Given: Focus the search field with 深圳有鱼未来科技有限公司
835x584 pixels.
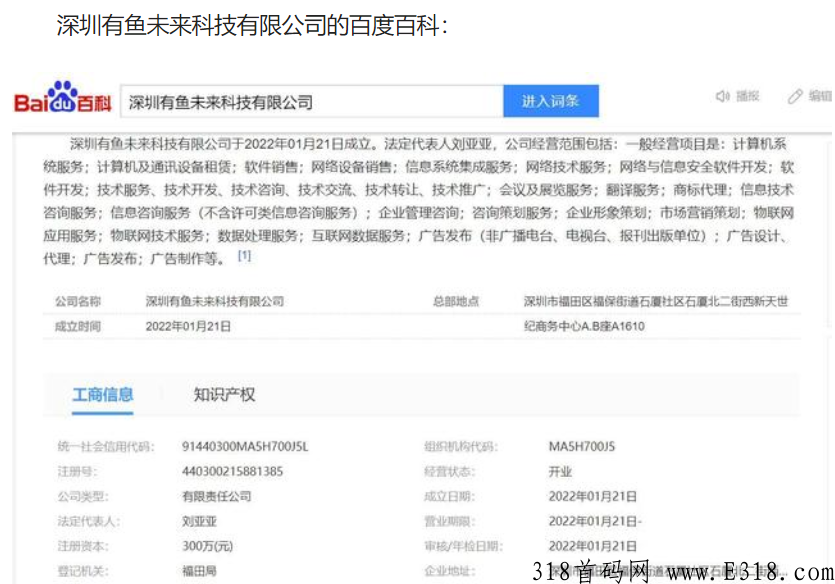Looking at the screenshot, I should [x=312, y=101].
